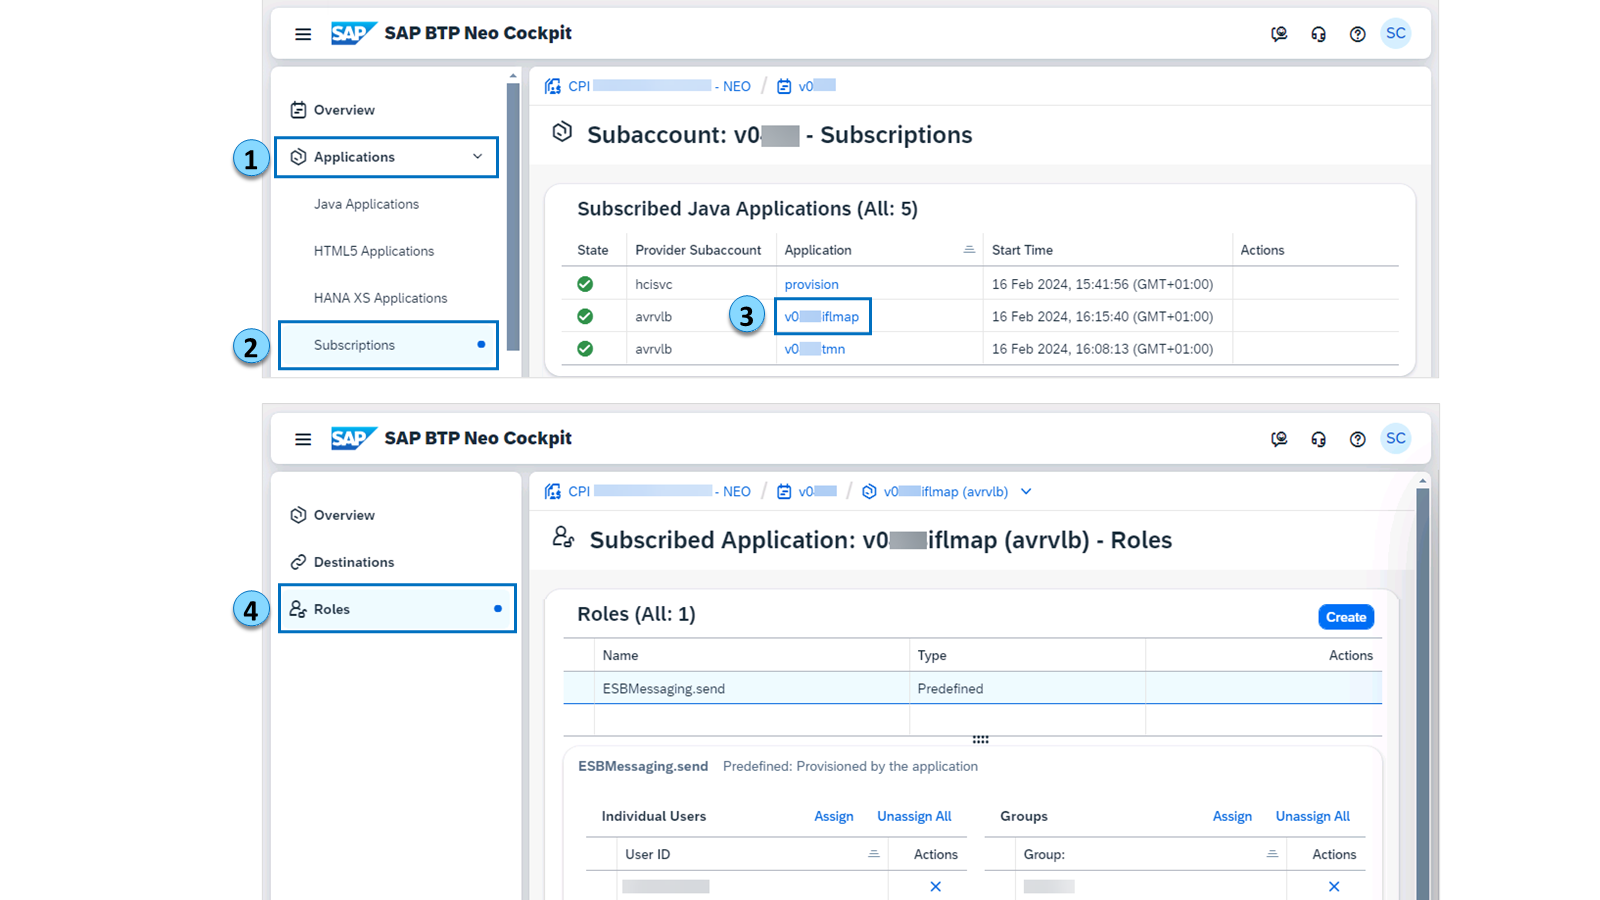Click the subaccount icon beside the Subscriptions page title
This screenshot has width=1600, height=900.
(x=562, y=132)
